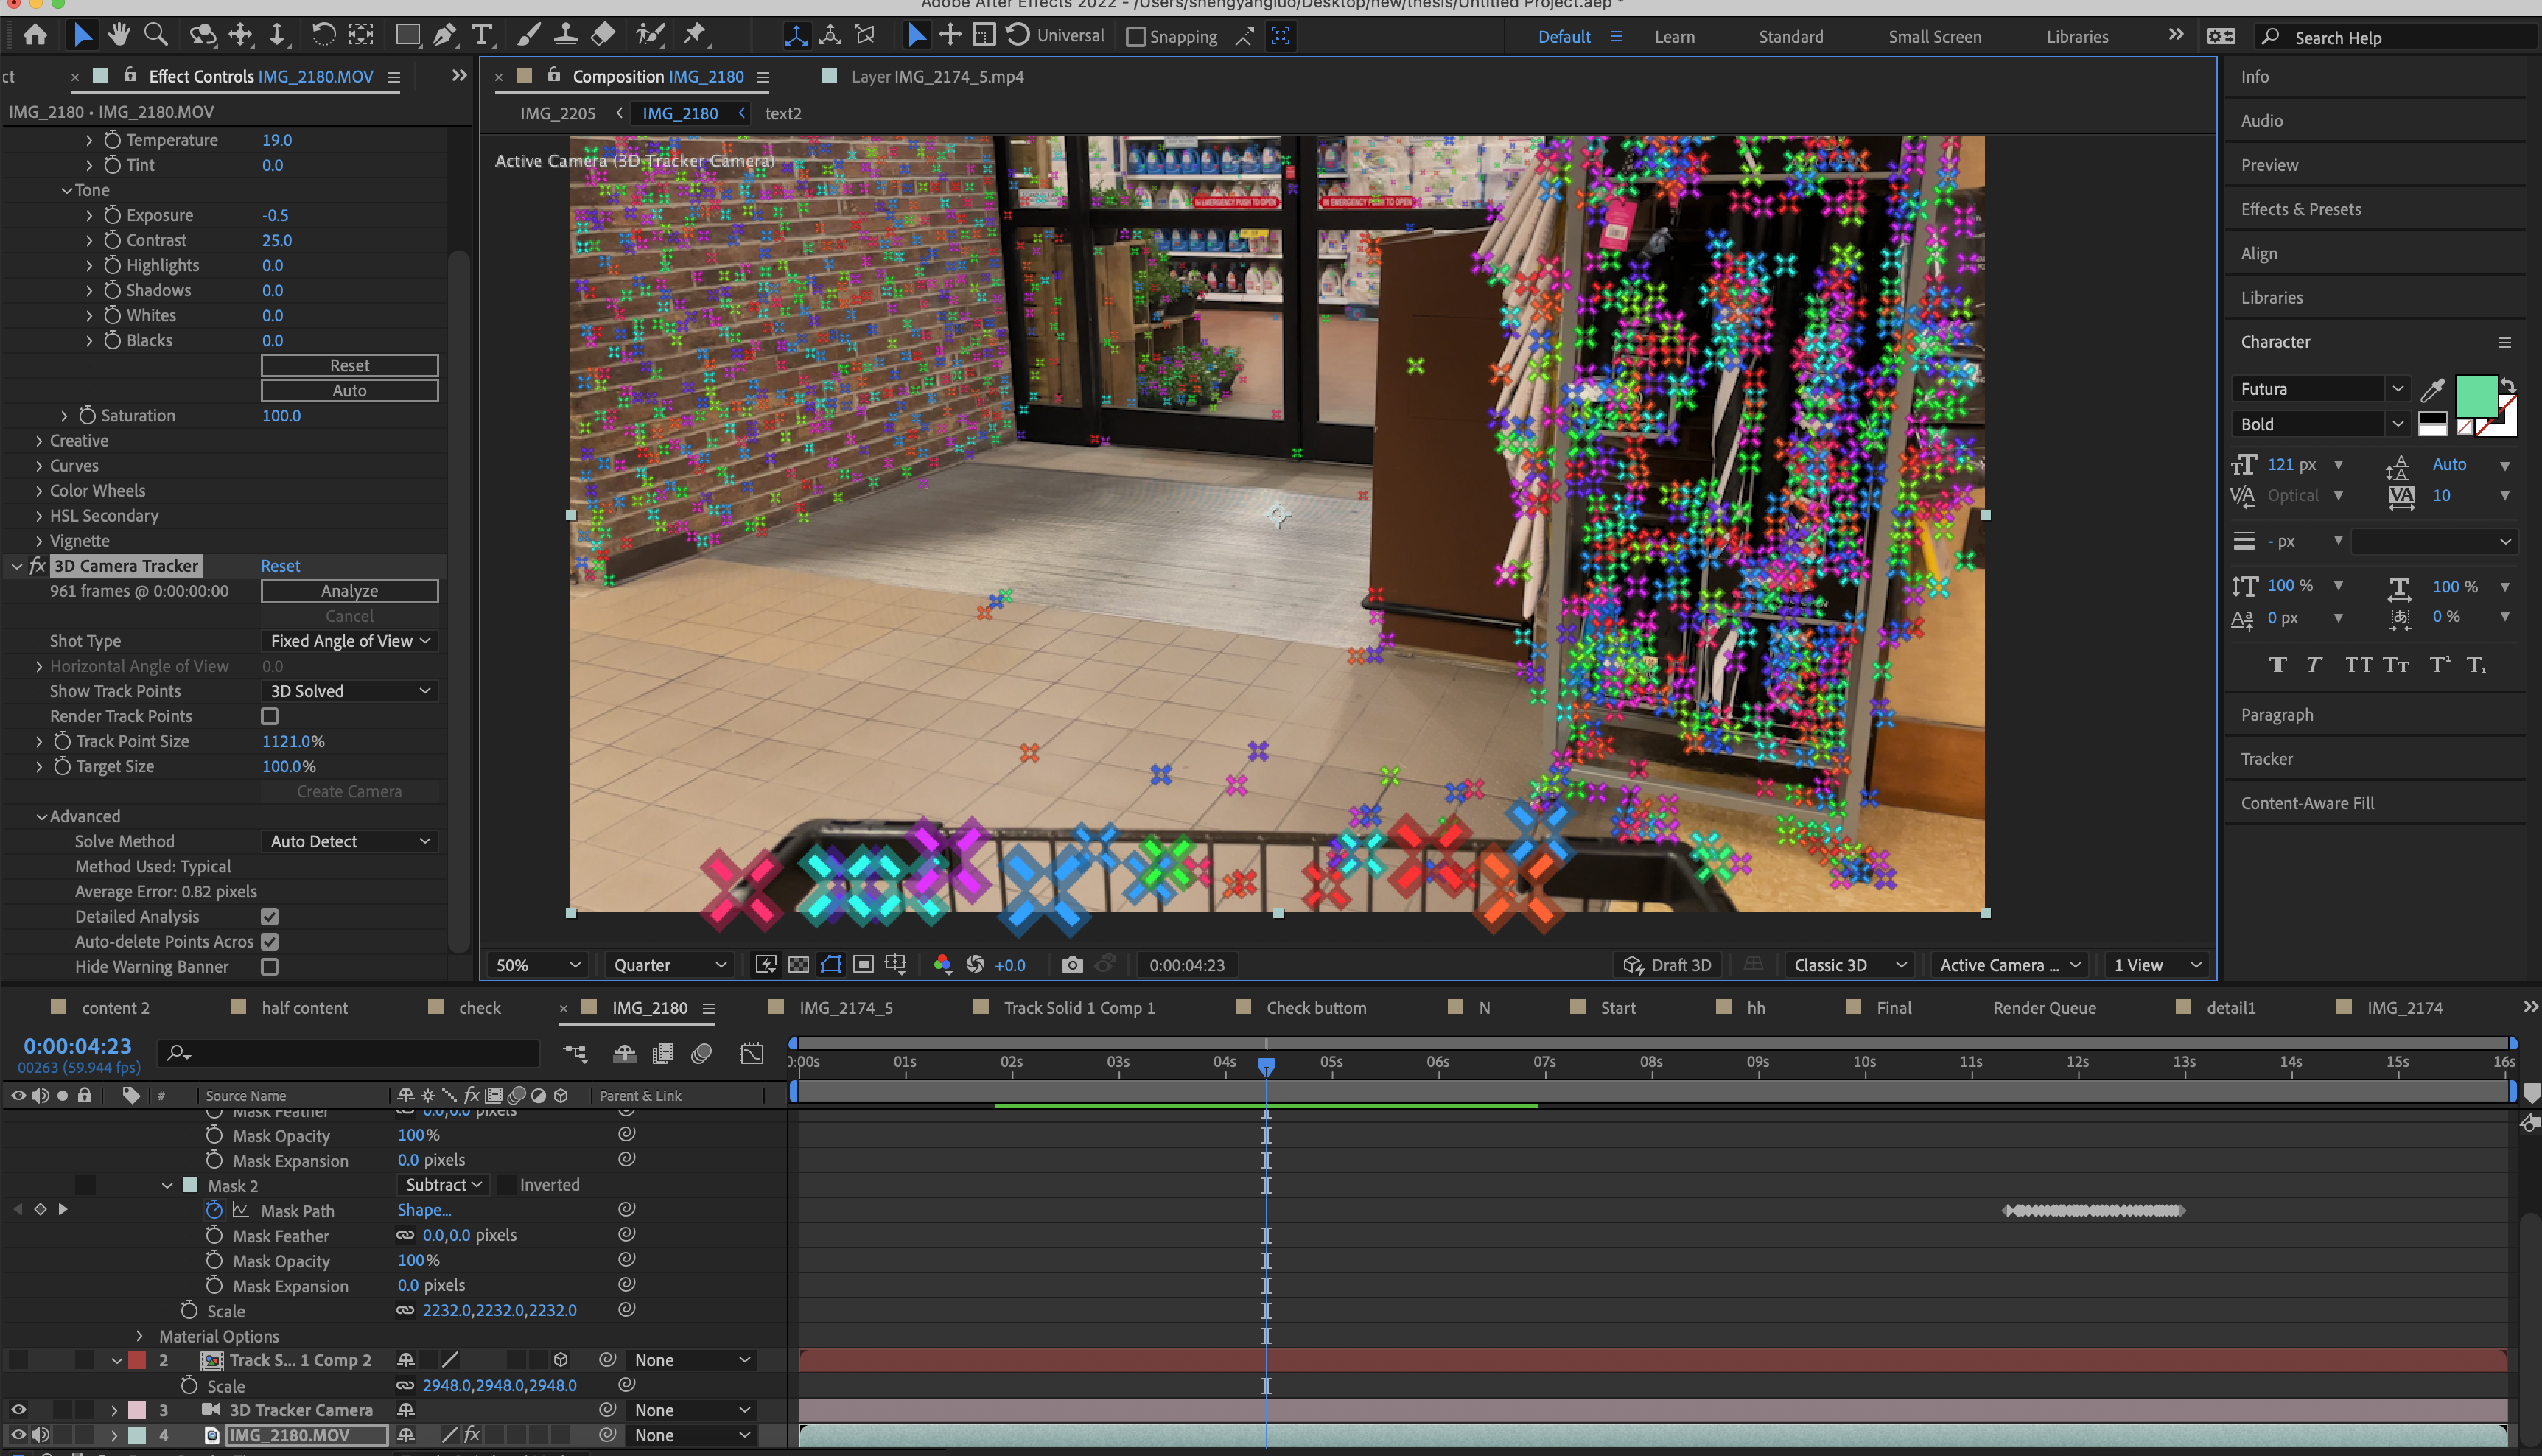Screen dimensions: 2542x1456
Task: Select the Pen tool
Action: pos(445,36)
